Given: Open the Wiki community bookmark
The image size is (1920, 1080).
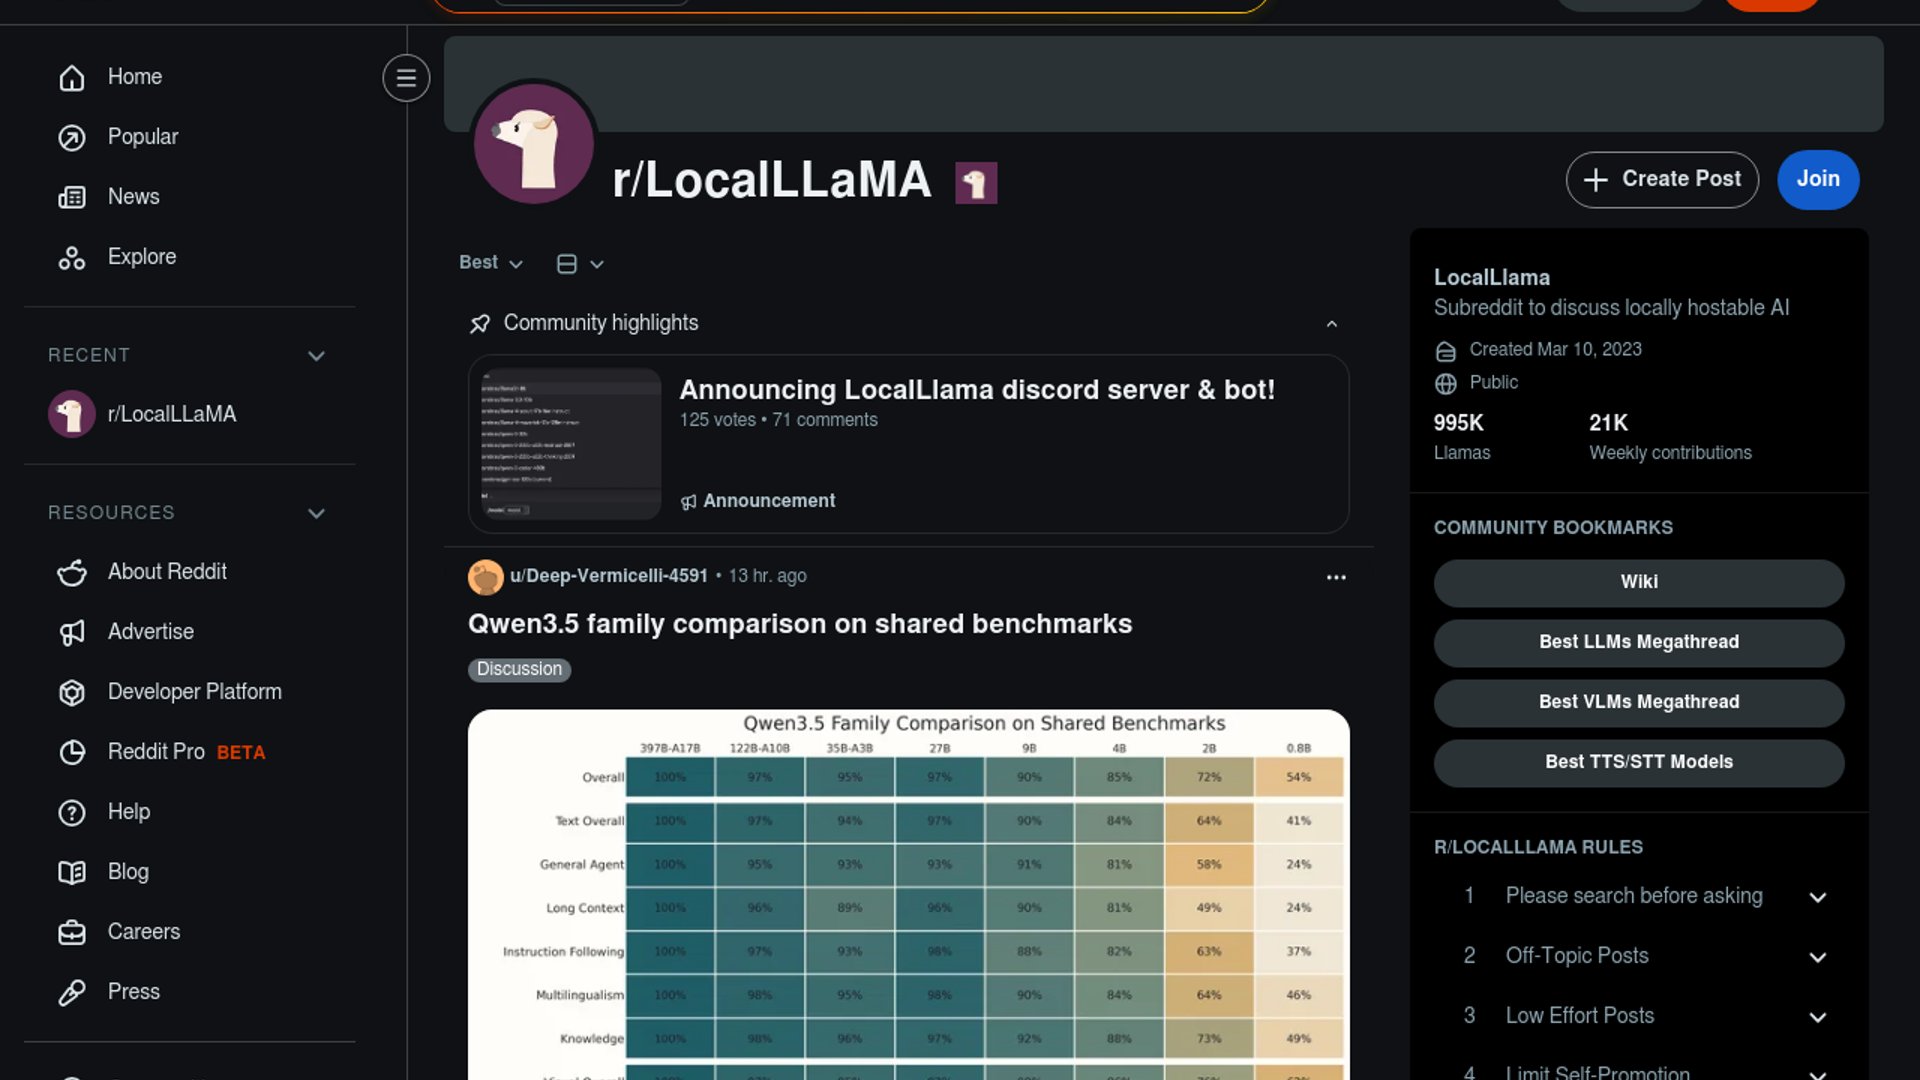Looking at the screenshot, I should pos(1638,582).
